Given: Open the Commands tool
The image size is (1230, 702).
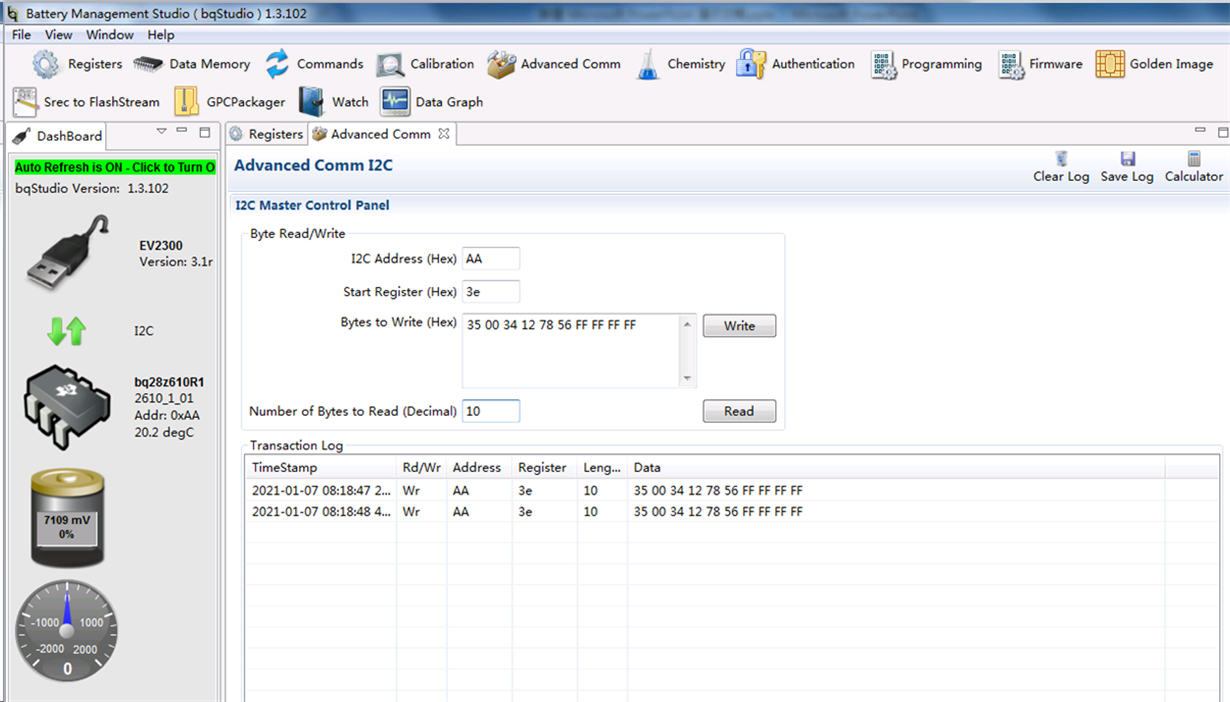Looking at the screenshot, I should pyautogui.click(x=314, y=64).
